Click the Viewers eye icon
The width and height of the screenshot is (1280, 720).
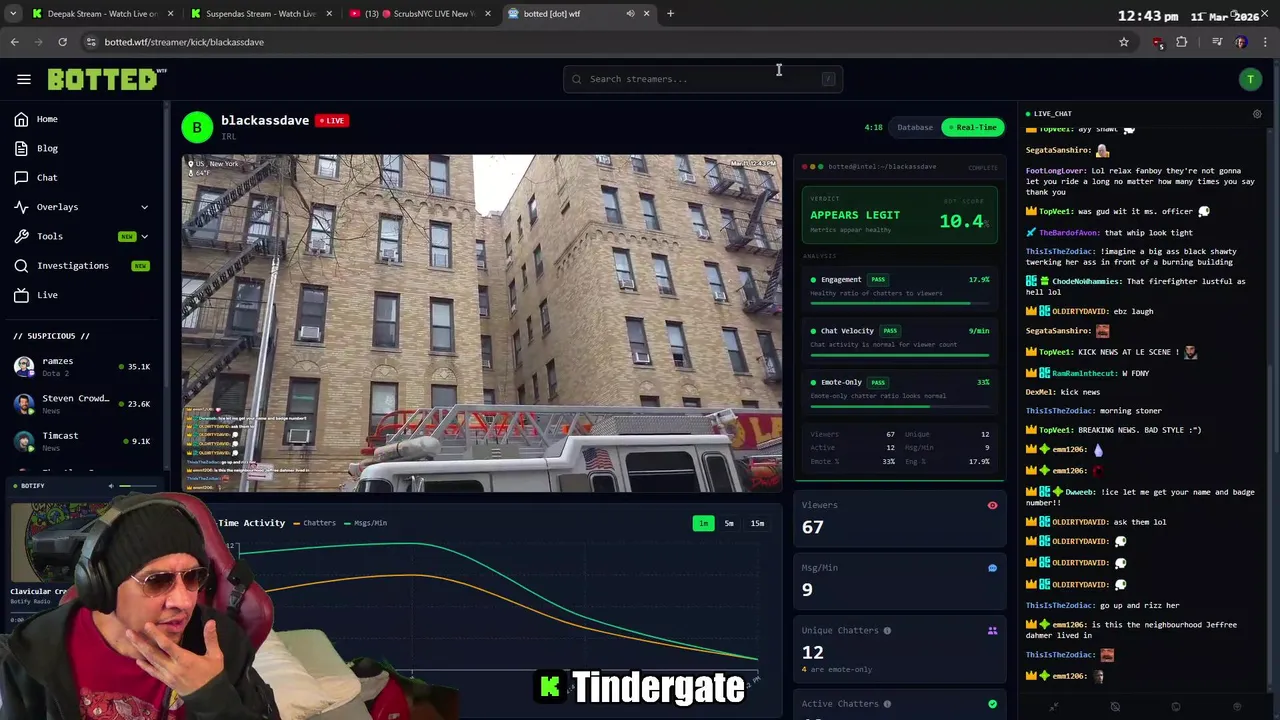992,506
